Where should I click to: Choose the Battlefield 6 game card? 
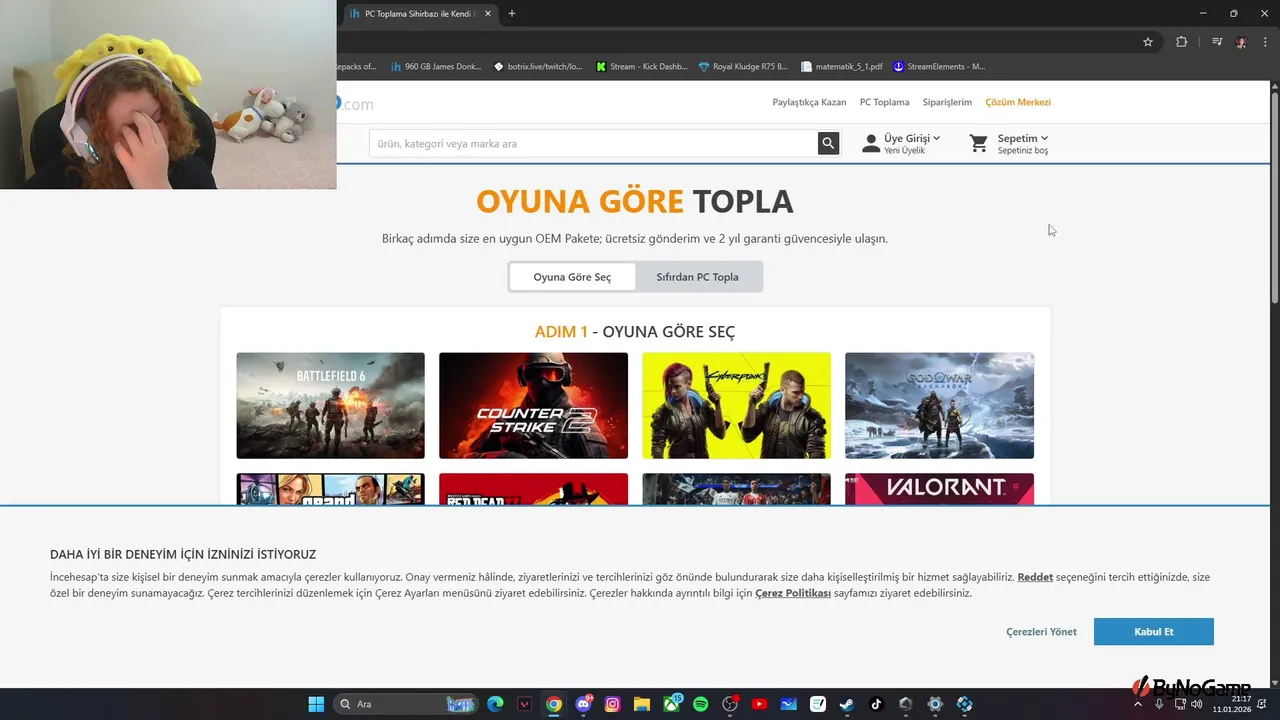point(330,405)
